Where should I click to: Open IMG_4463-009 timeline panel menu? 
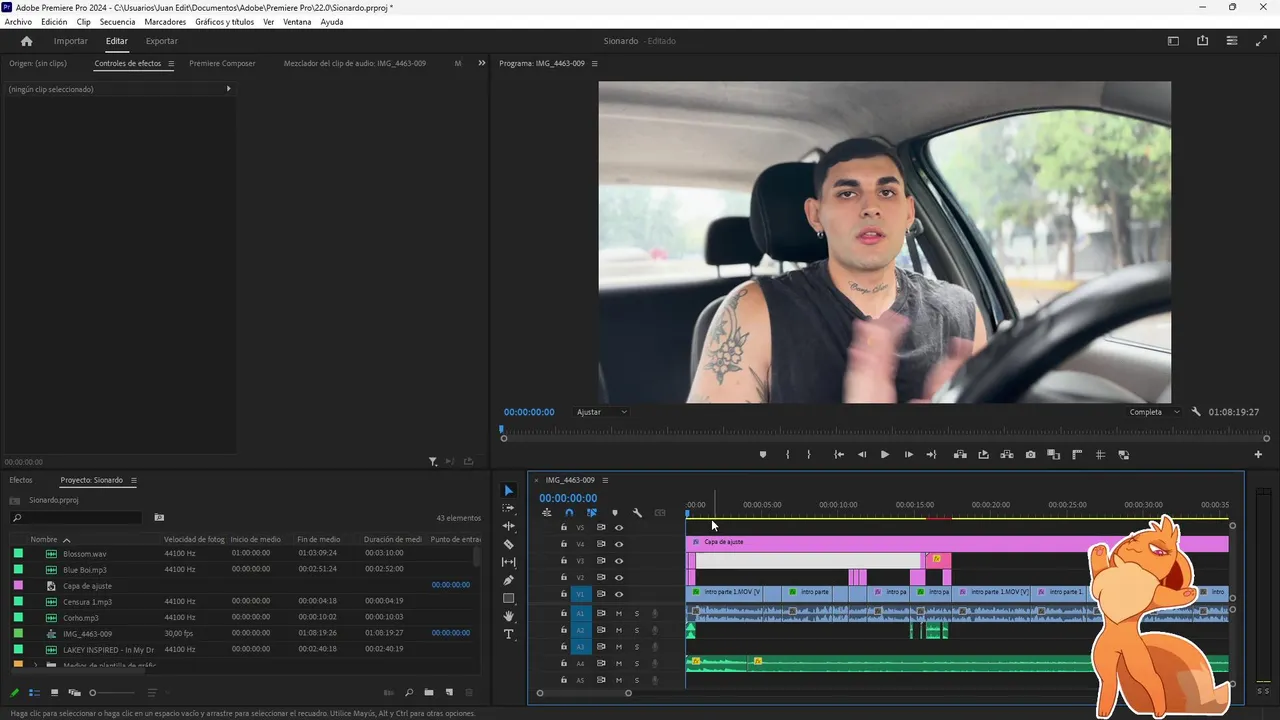point(605,480)
